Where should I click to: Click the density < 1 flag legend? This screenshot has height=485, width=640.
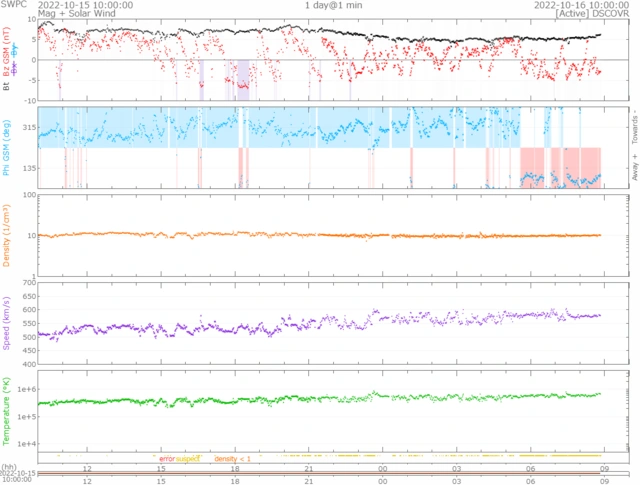click(233, 458)
